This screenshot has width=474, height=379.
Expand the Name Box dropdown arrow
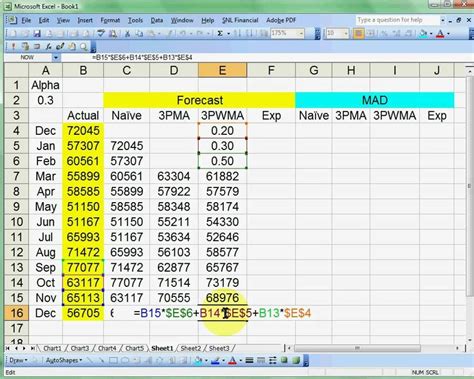[x=56, y=58]
